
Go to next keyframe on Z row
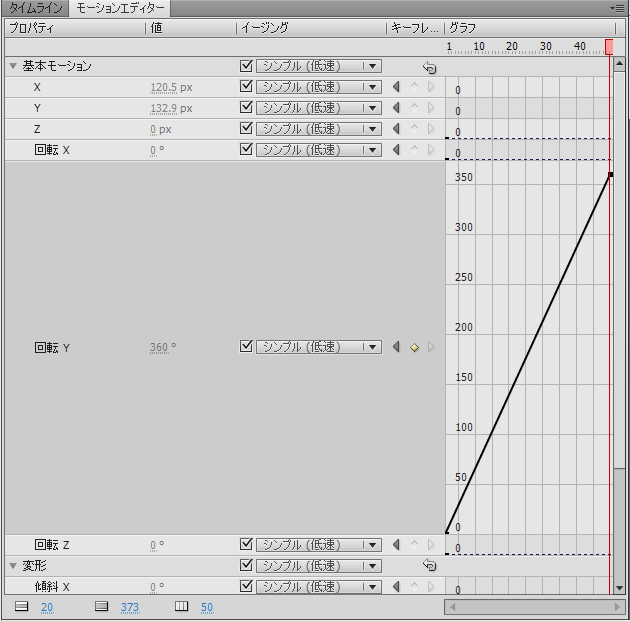click(x=431, y=128)
